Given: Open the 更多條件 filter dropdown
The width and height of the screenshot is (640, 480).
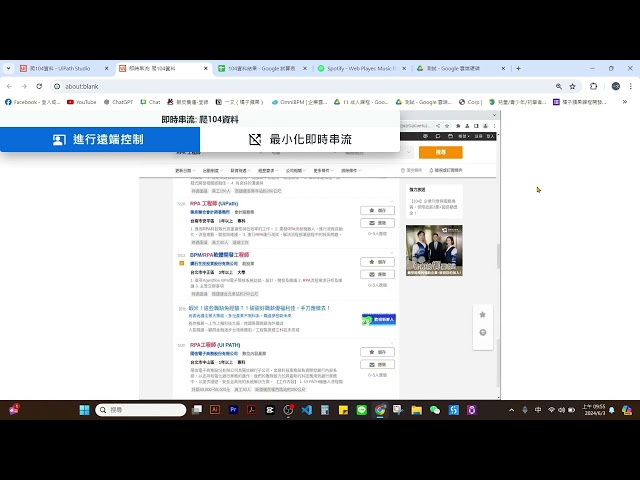Looking at the screenshot, I should pyautogui.click(x=324, y=171).
